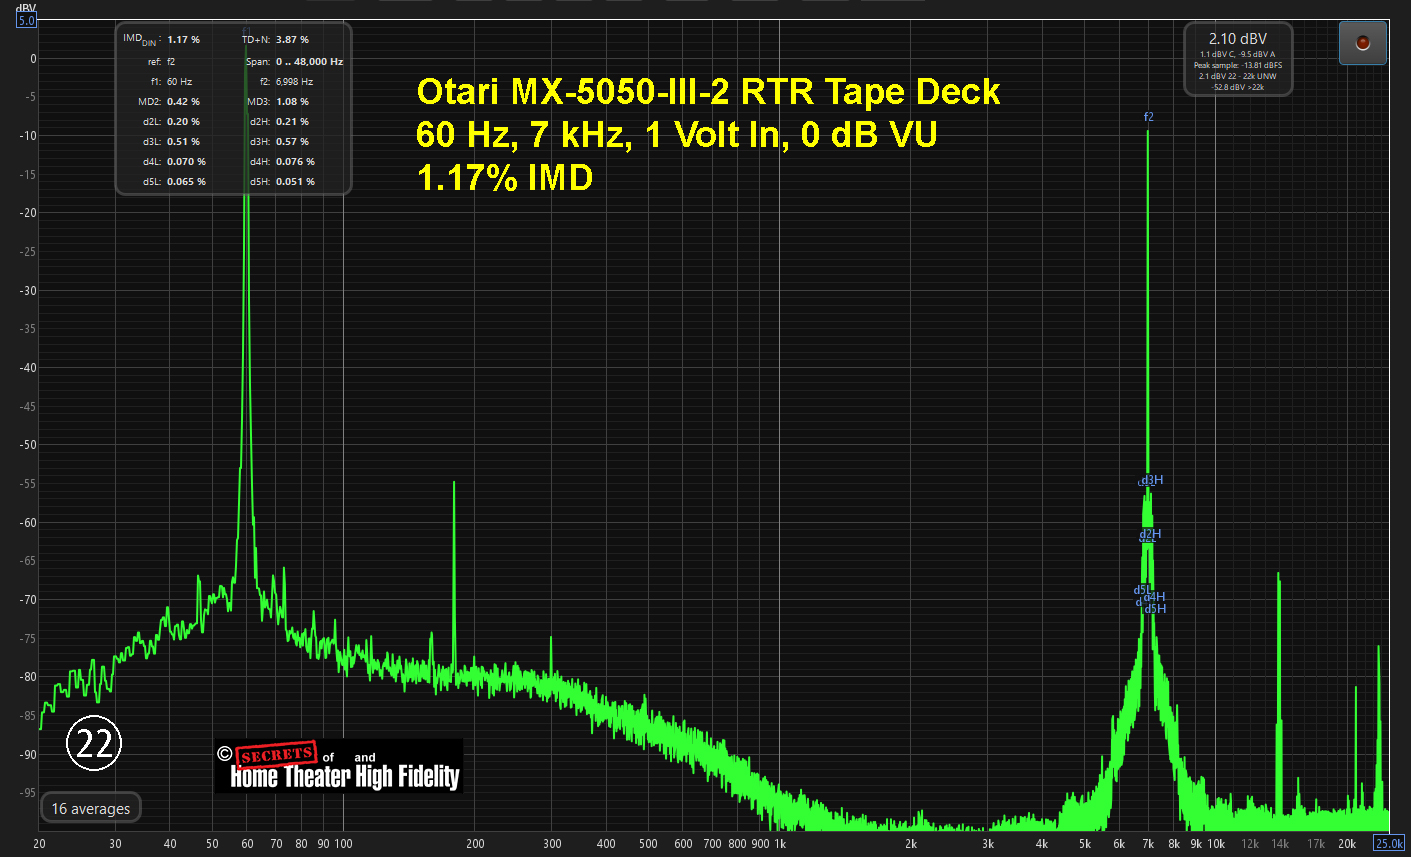Select the MD2 0.42 % value
Viewport: 1411px width, 857px height.
183,102
